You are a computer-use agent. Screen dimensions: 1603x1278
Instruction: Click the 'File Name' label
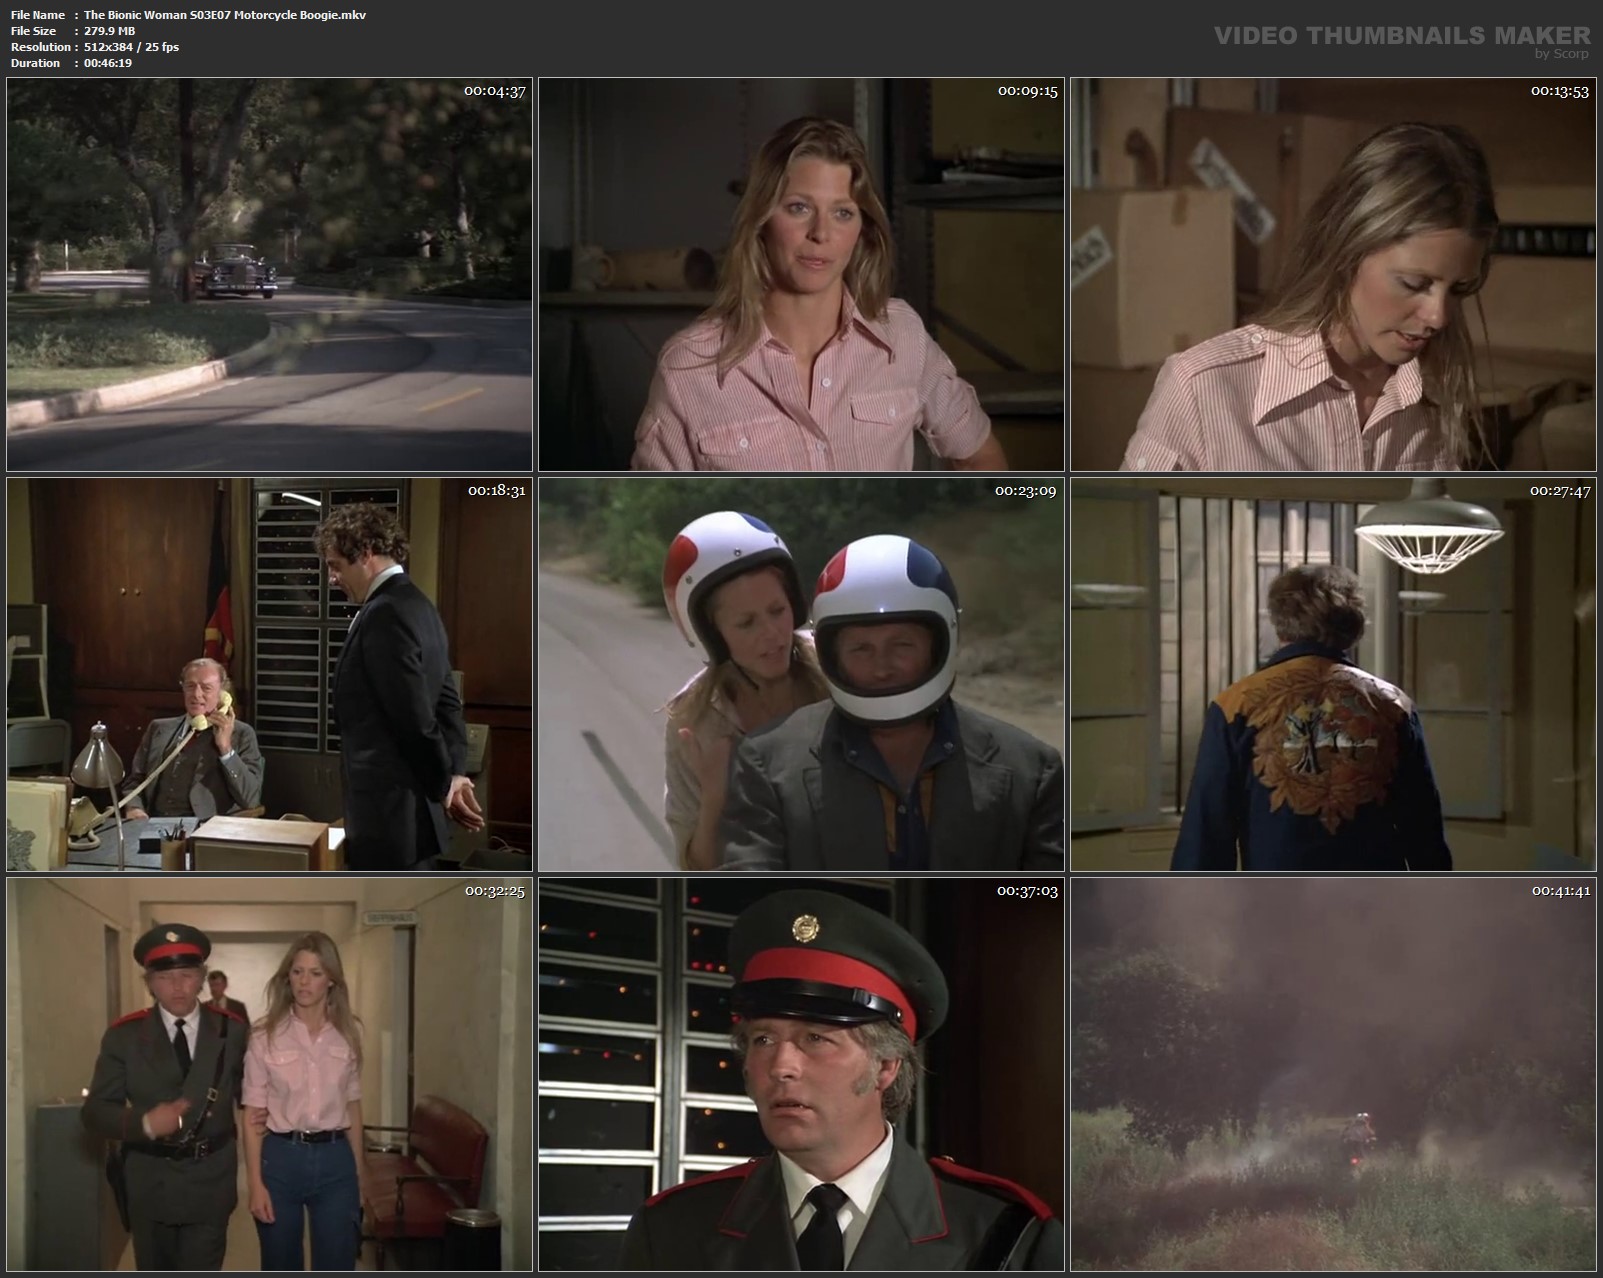point(38,15)
